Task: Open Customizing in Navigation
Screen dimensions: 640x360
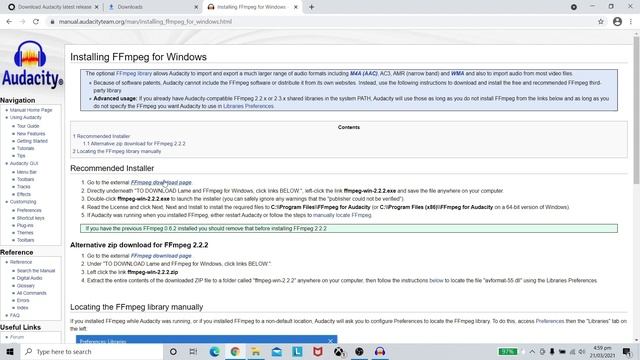Action: point(23,202)
